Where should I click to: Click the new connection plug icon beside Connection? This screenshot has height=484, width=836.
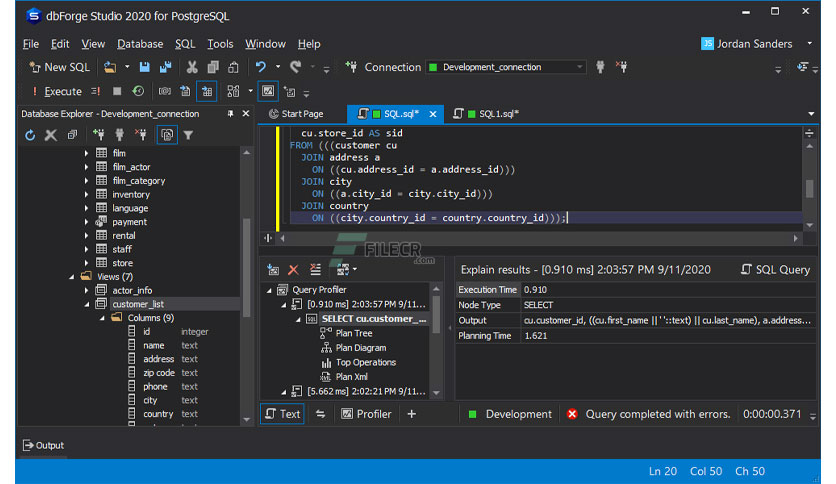coord(351,67)
